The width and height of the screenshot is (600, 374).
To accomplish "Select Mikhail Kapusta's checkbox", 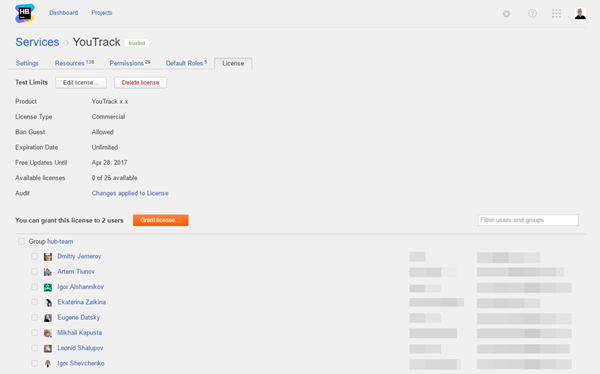I will 34,333.
